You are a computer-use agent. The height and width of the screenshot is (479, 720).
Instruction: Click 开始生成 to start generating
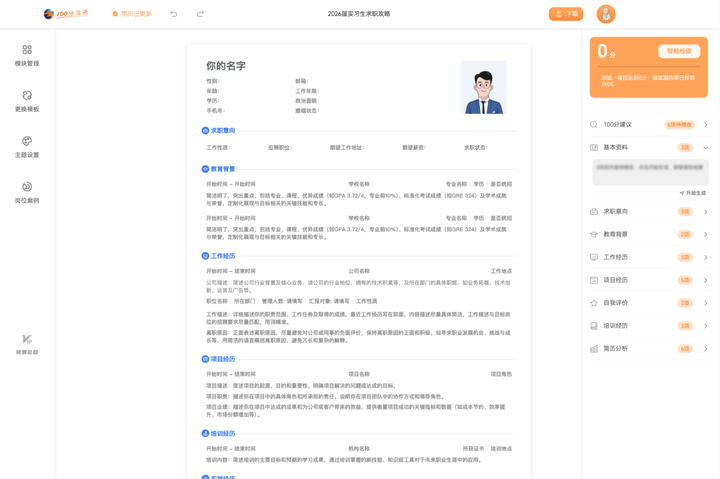[x=693, y=193]
